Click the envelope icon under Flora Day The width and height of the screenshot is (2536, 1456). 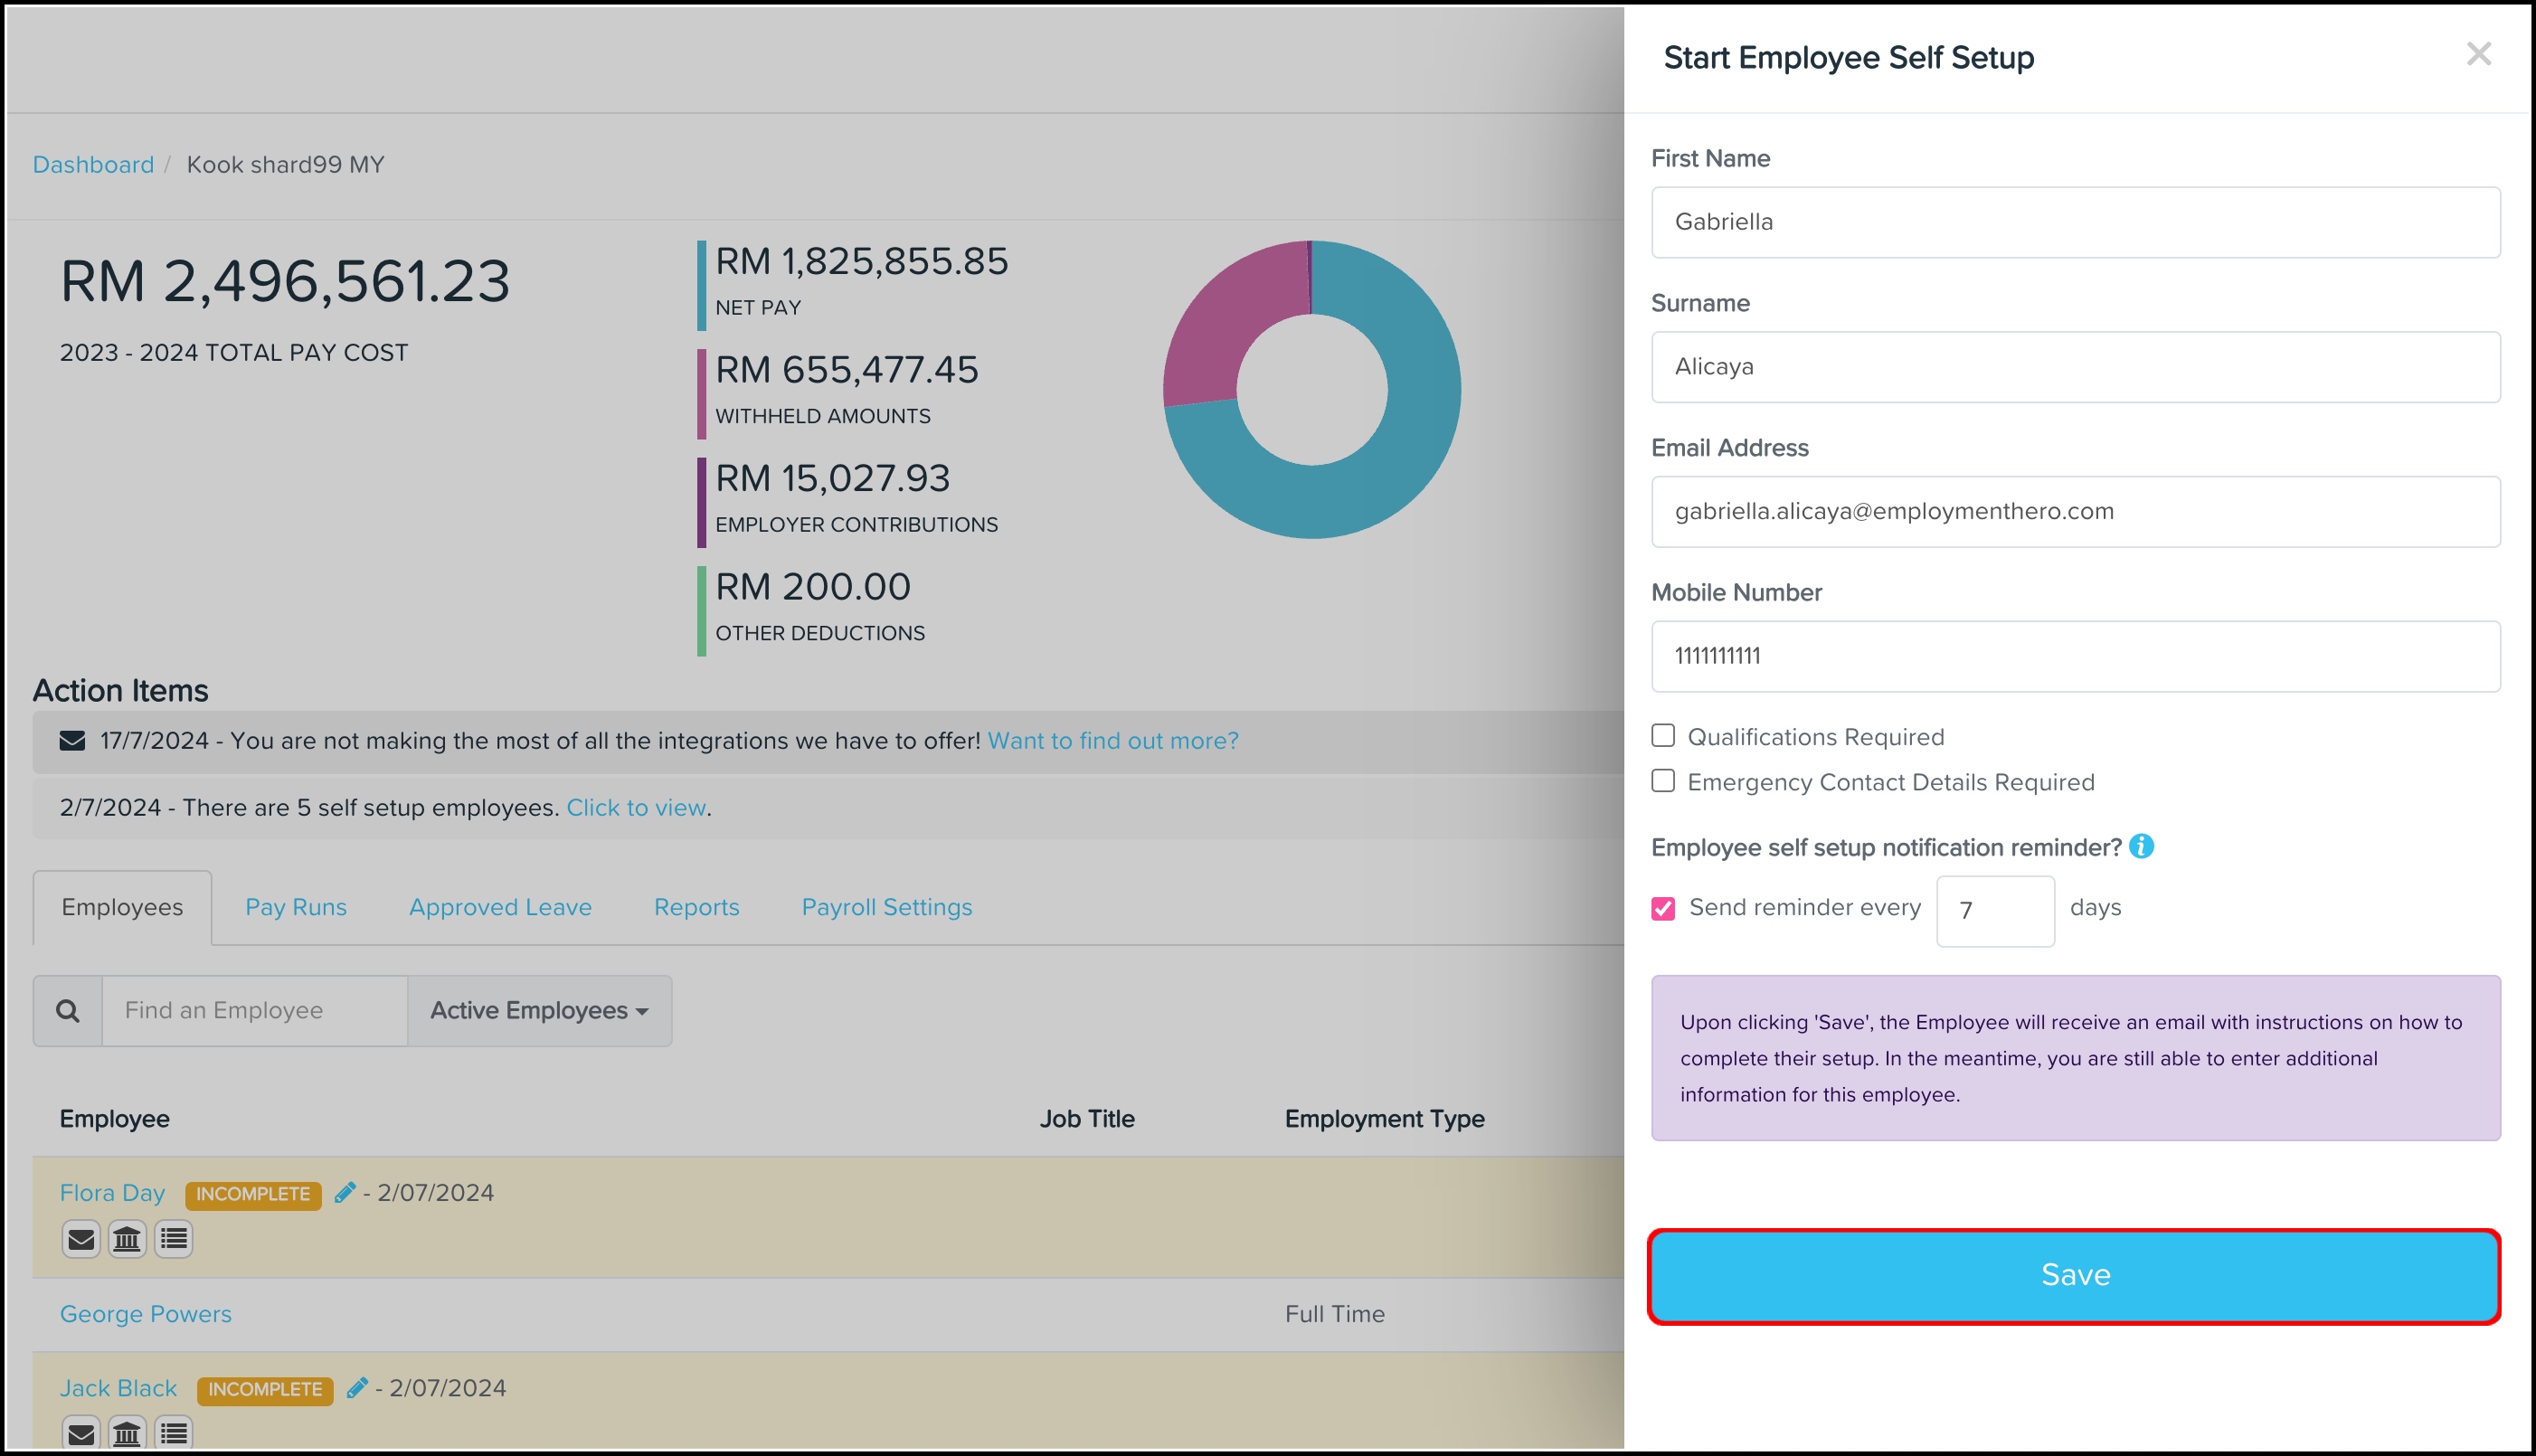(81, 1239)
